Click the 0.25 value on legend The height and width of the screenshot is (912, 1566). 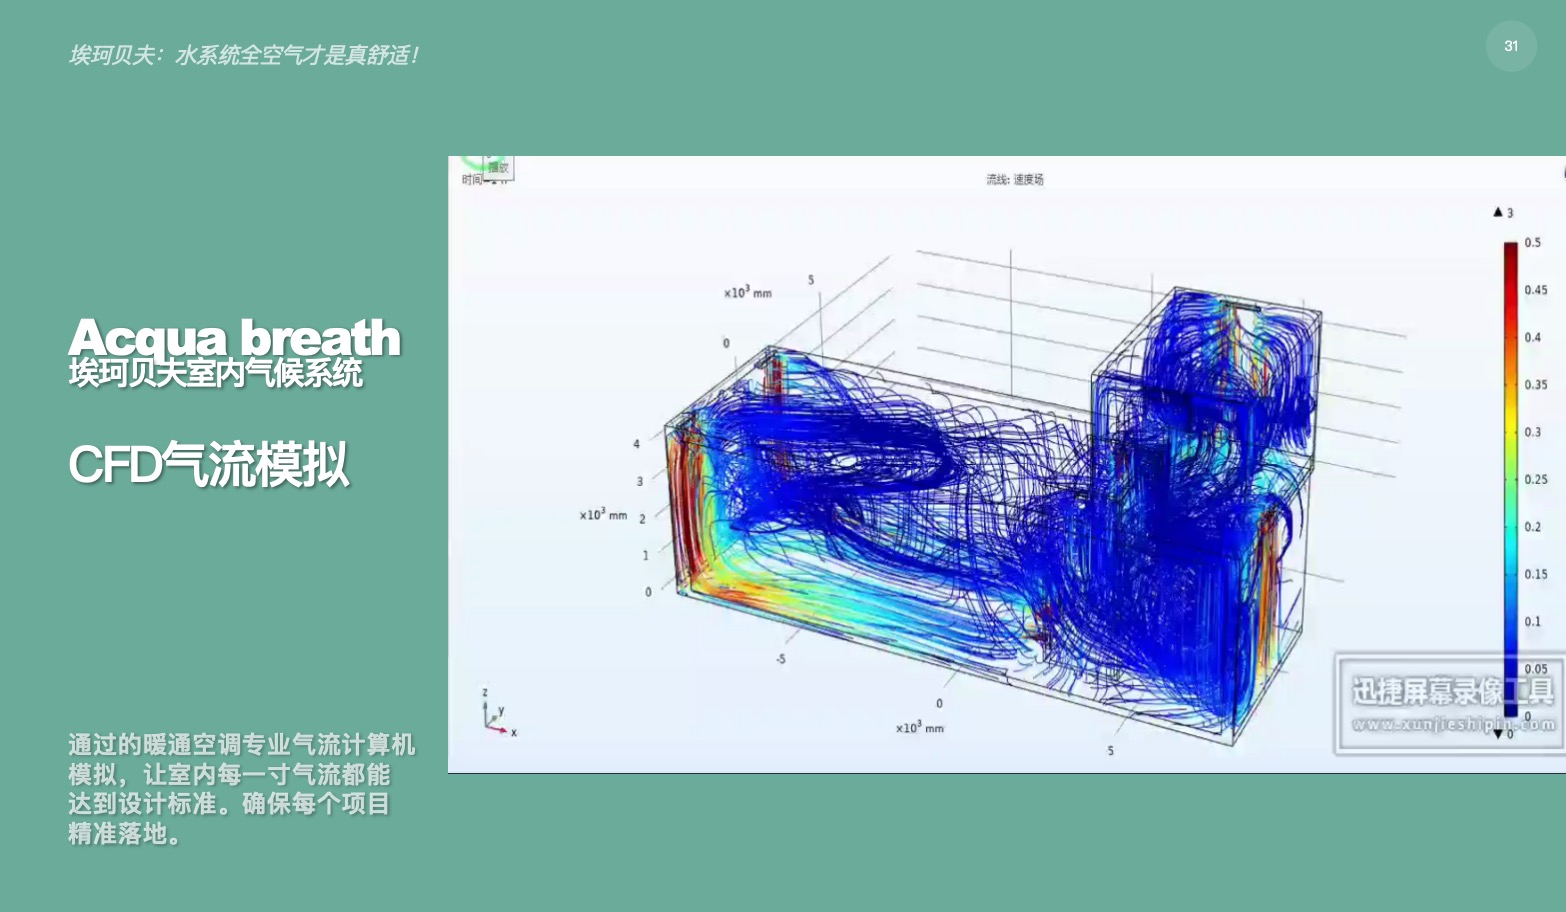click(1535, 480)
